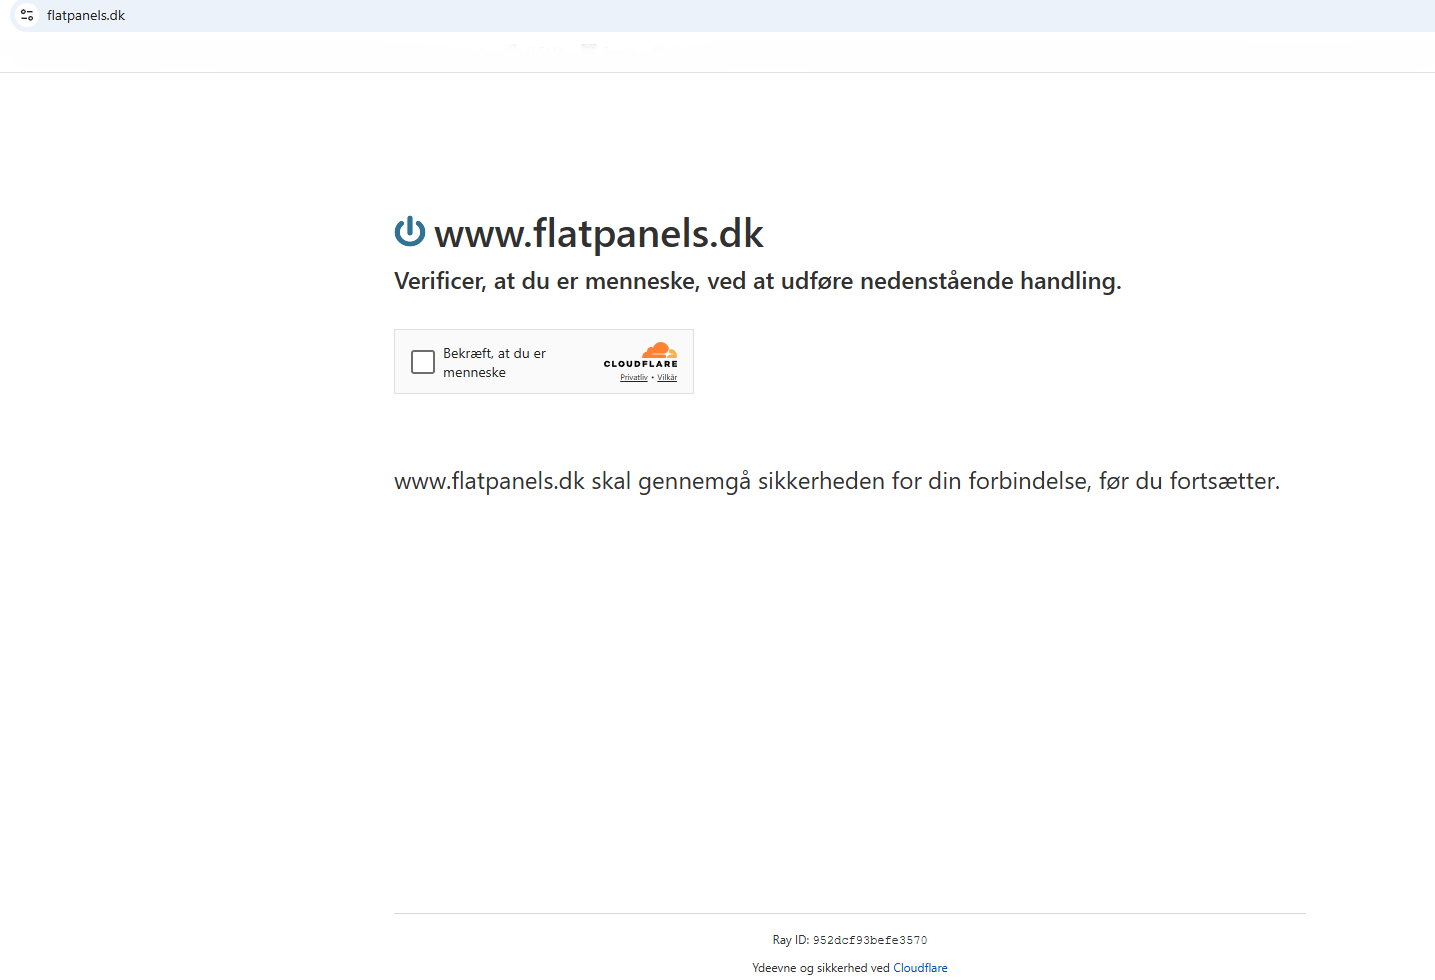Select the CLOUDFLARE wordmark under the cloud

point(641,365)
